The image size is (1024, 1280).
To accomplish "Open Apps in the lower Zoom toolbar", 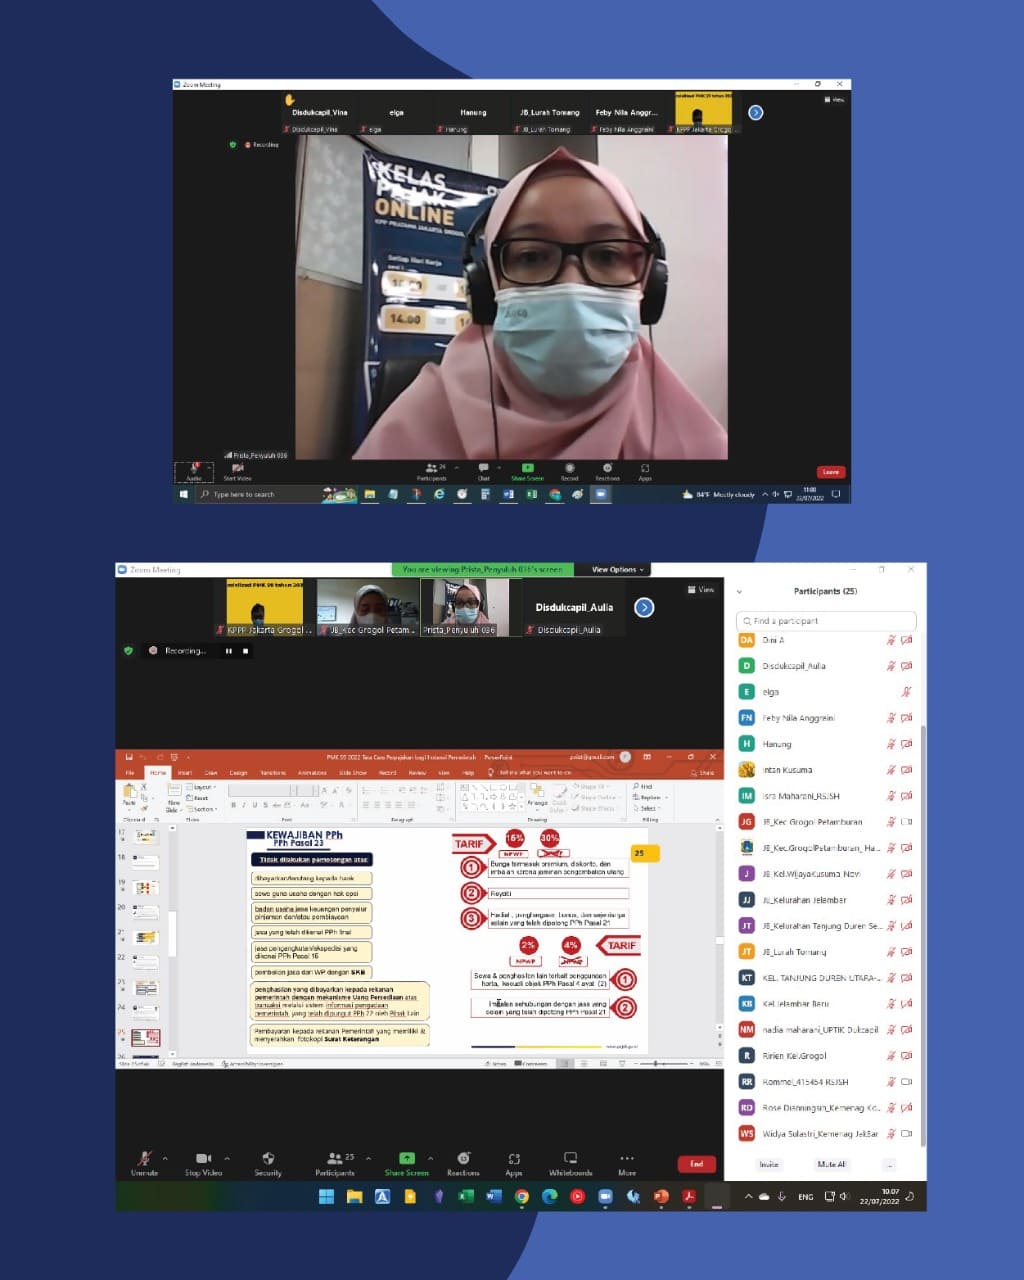I will click(x=514, y=1162).
